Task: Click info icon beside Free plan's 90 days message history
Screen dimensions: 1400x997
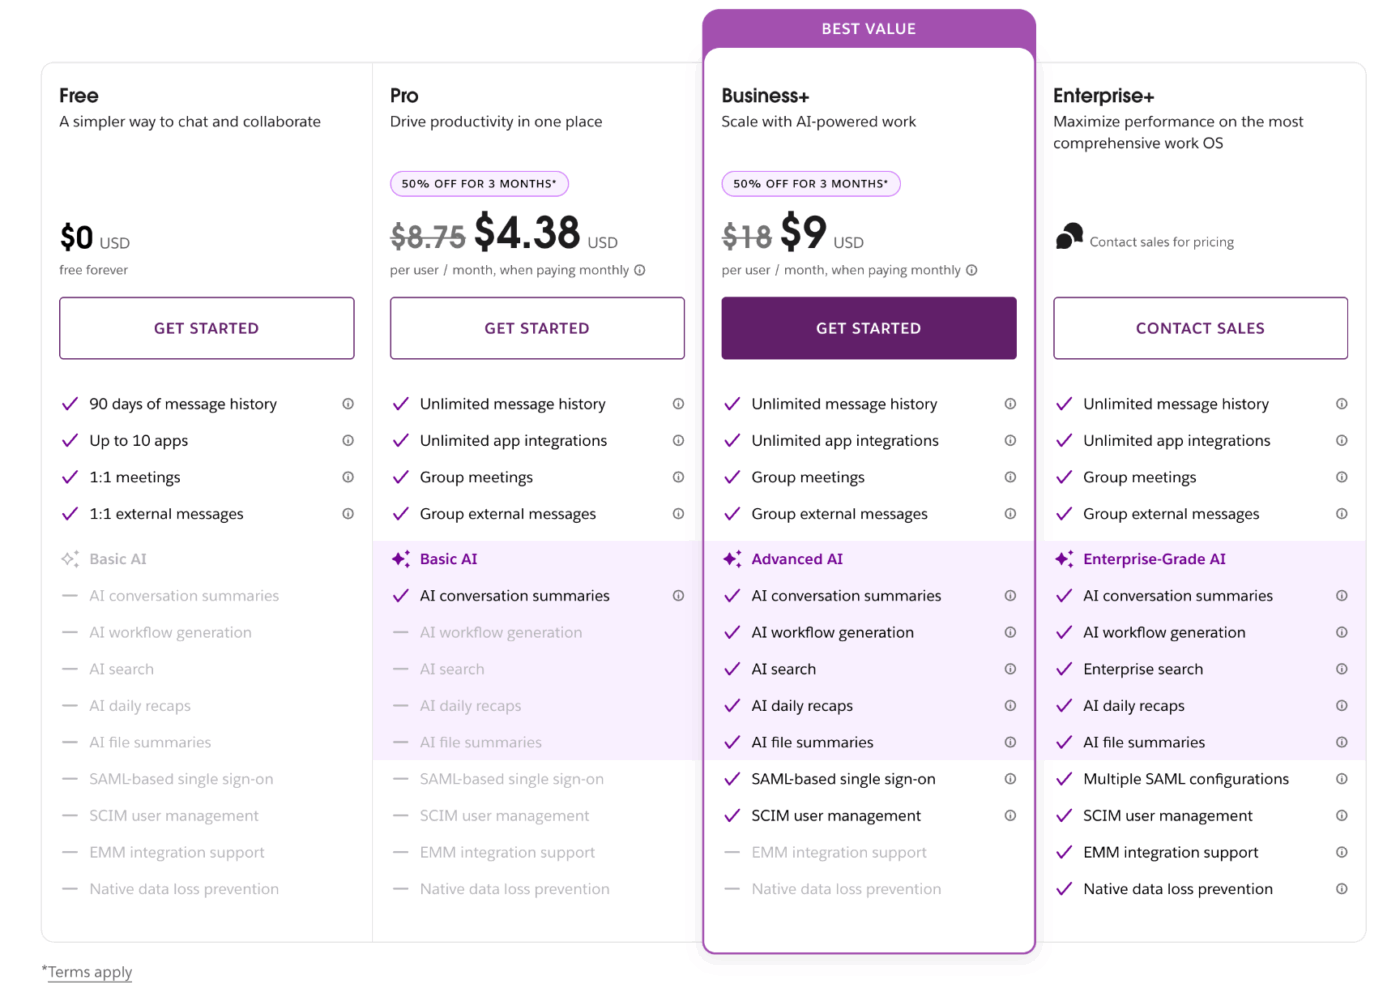Action: point(348,404)
